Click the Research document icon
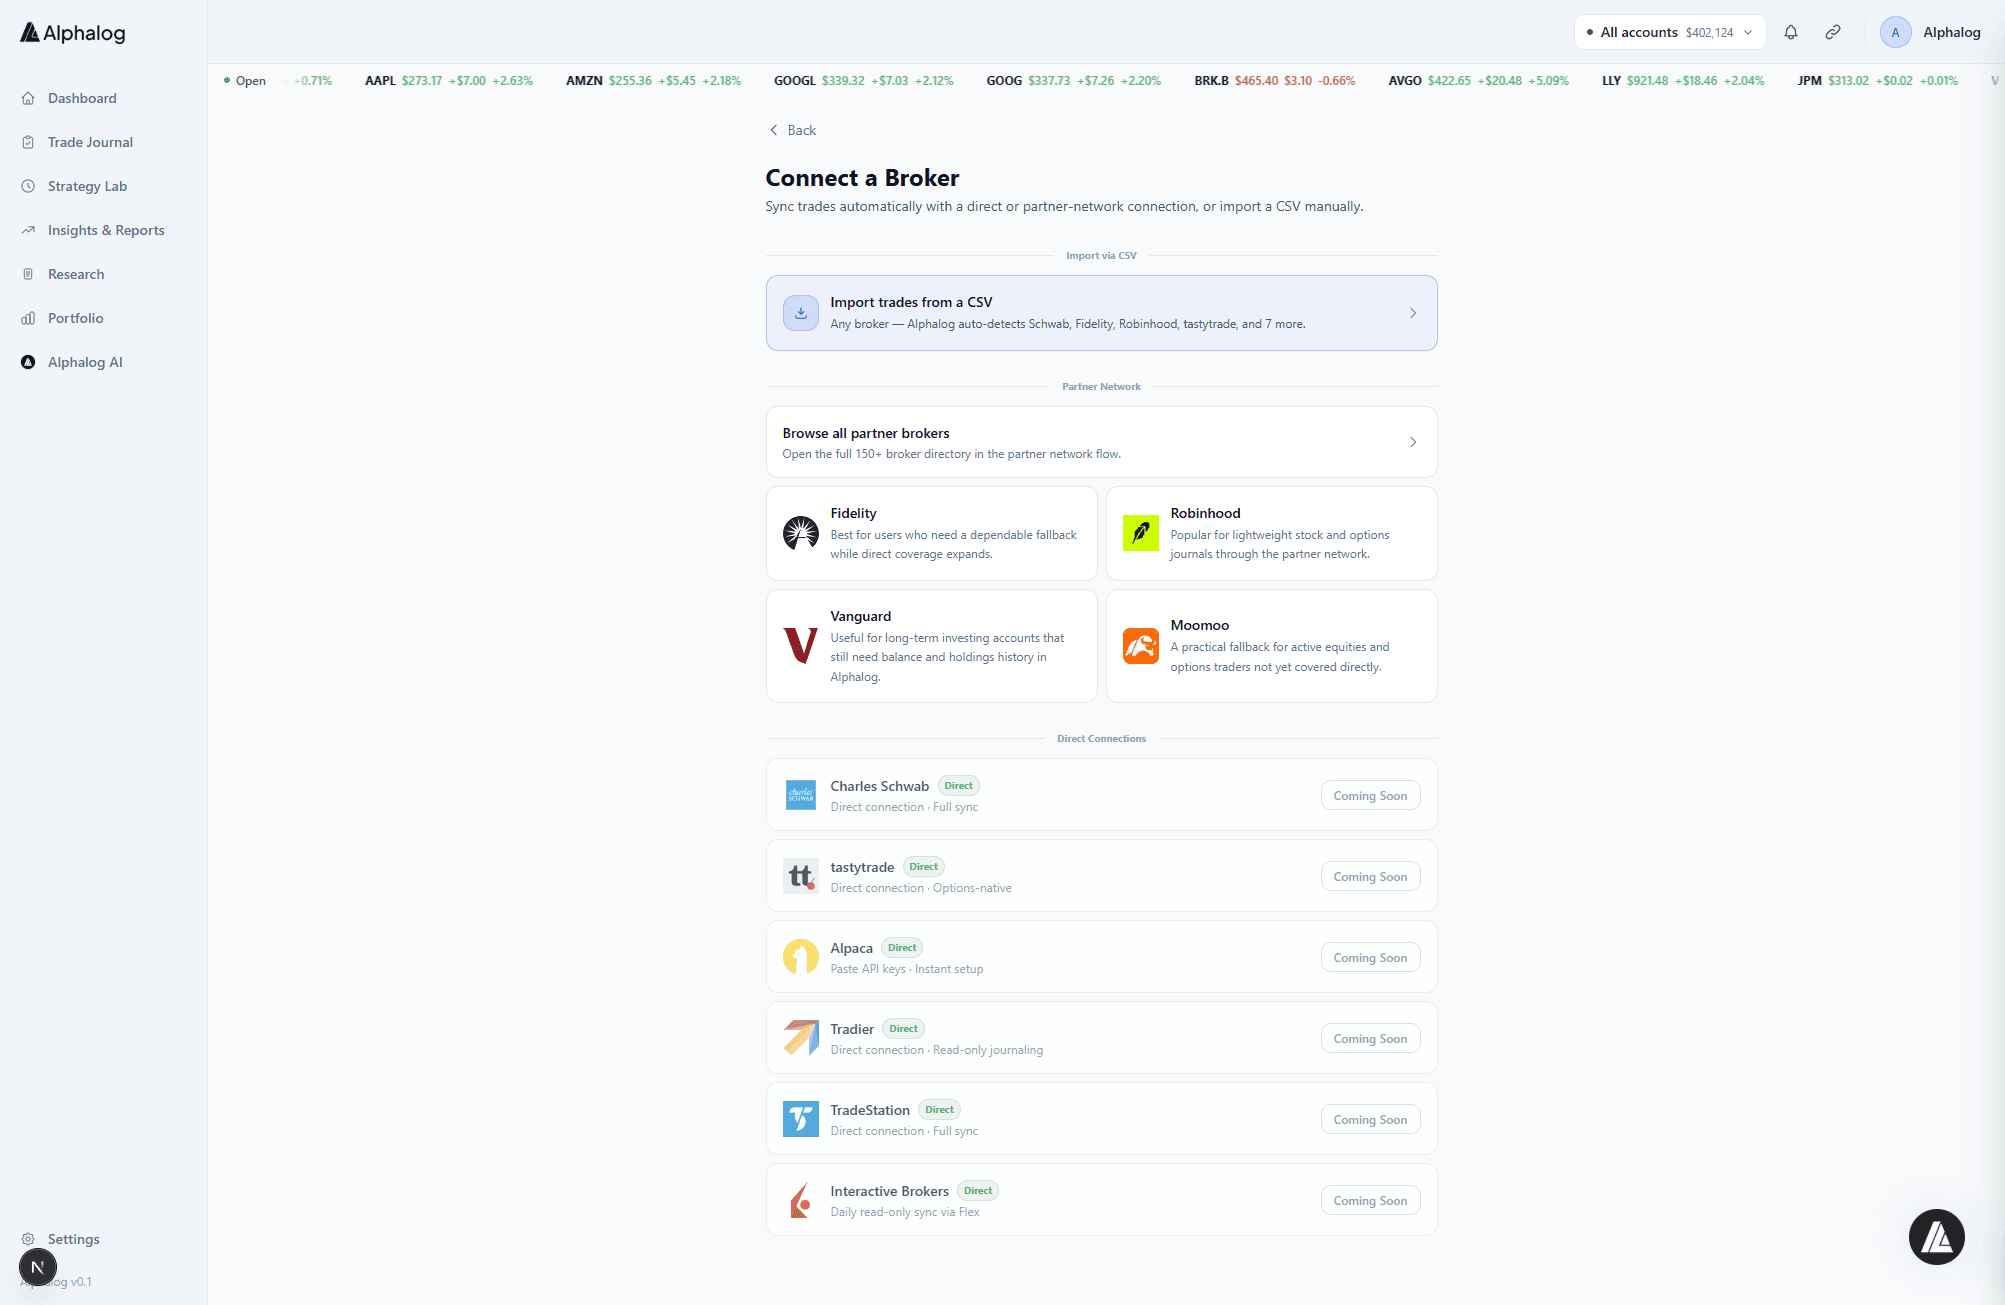This screenshot has width=2005, height=1305. click(x=28, y=274)
